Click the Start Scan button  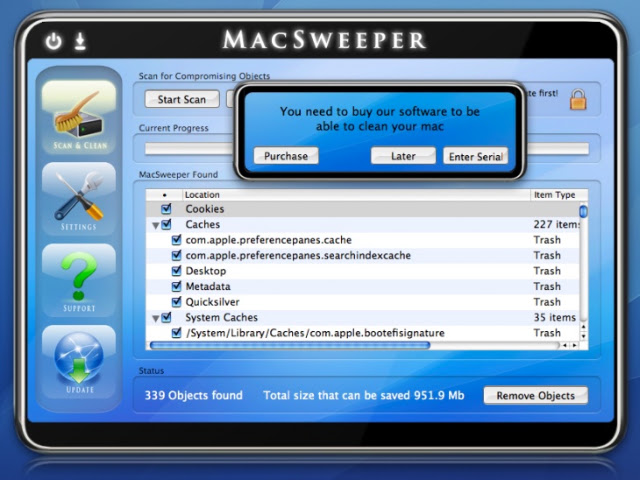click(182, 99)
